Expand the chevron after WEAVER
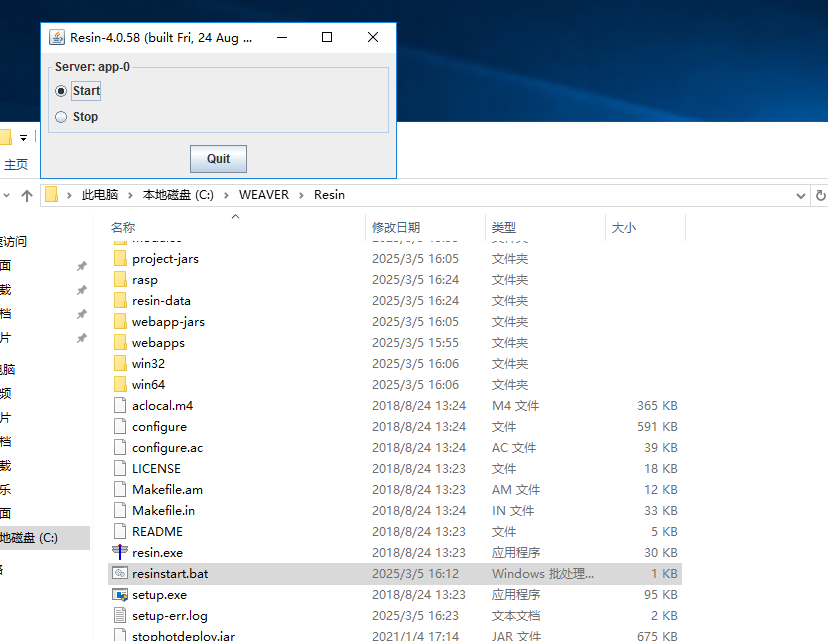828x641 pixels. [x=302, y=195]
